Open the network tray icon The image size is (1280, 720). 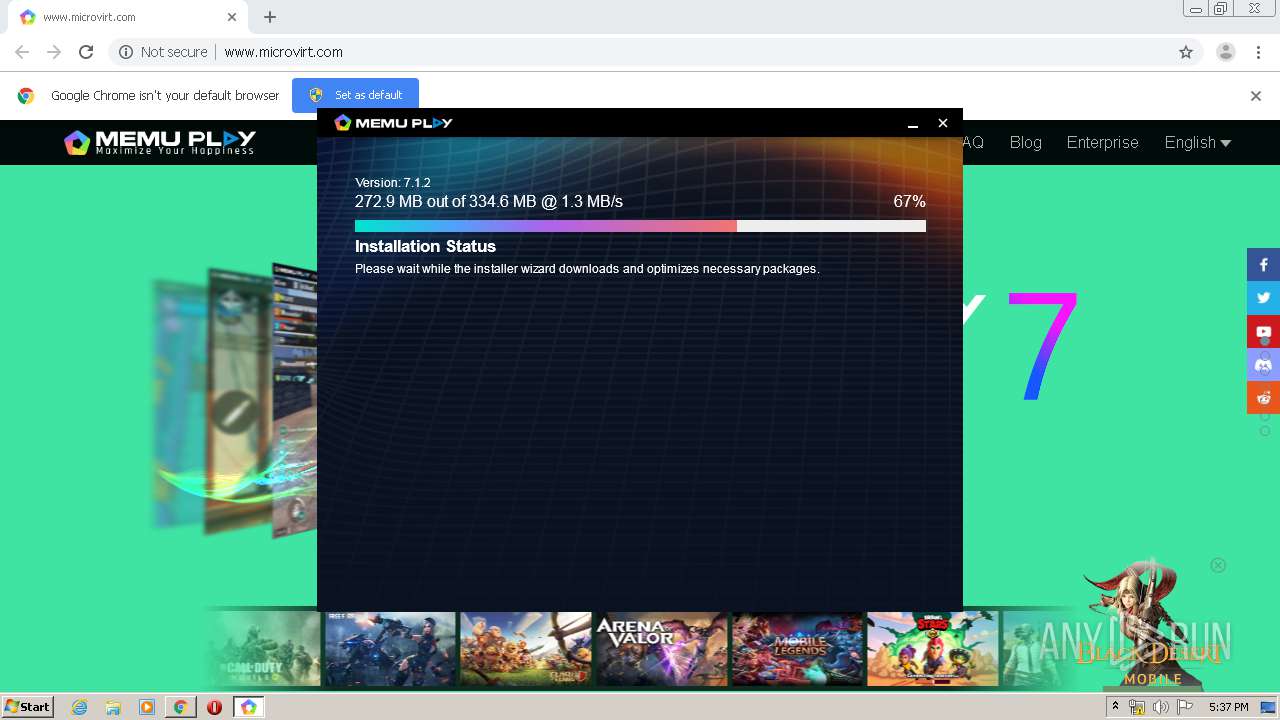coord(1136,707)
